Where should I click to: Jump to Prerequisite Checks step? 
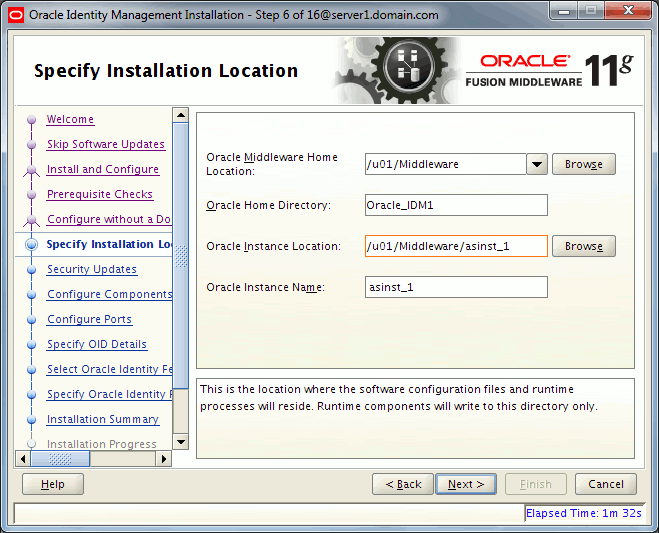coord(100,194)
